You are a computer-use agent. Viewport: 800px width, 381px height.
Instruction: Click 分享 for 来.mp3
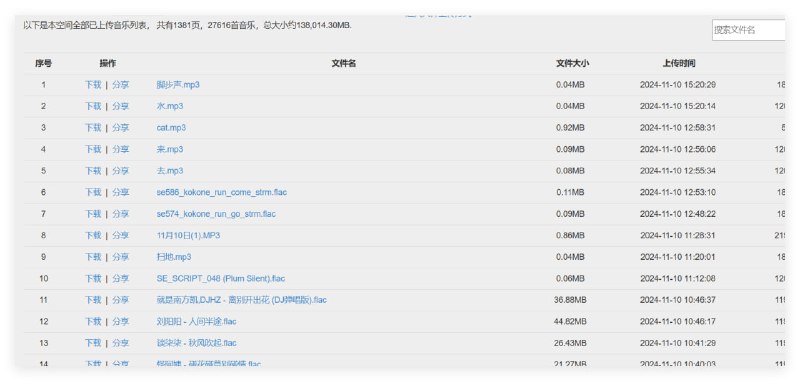[121, 149]
